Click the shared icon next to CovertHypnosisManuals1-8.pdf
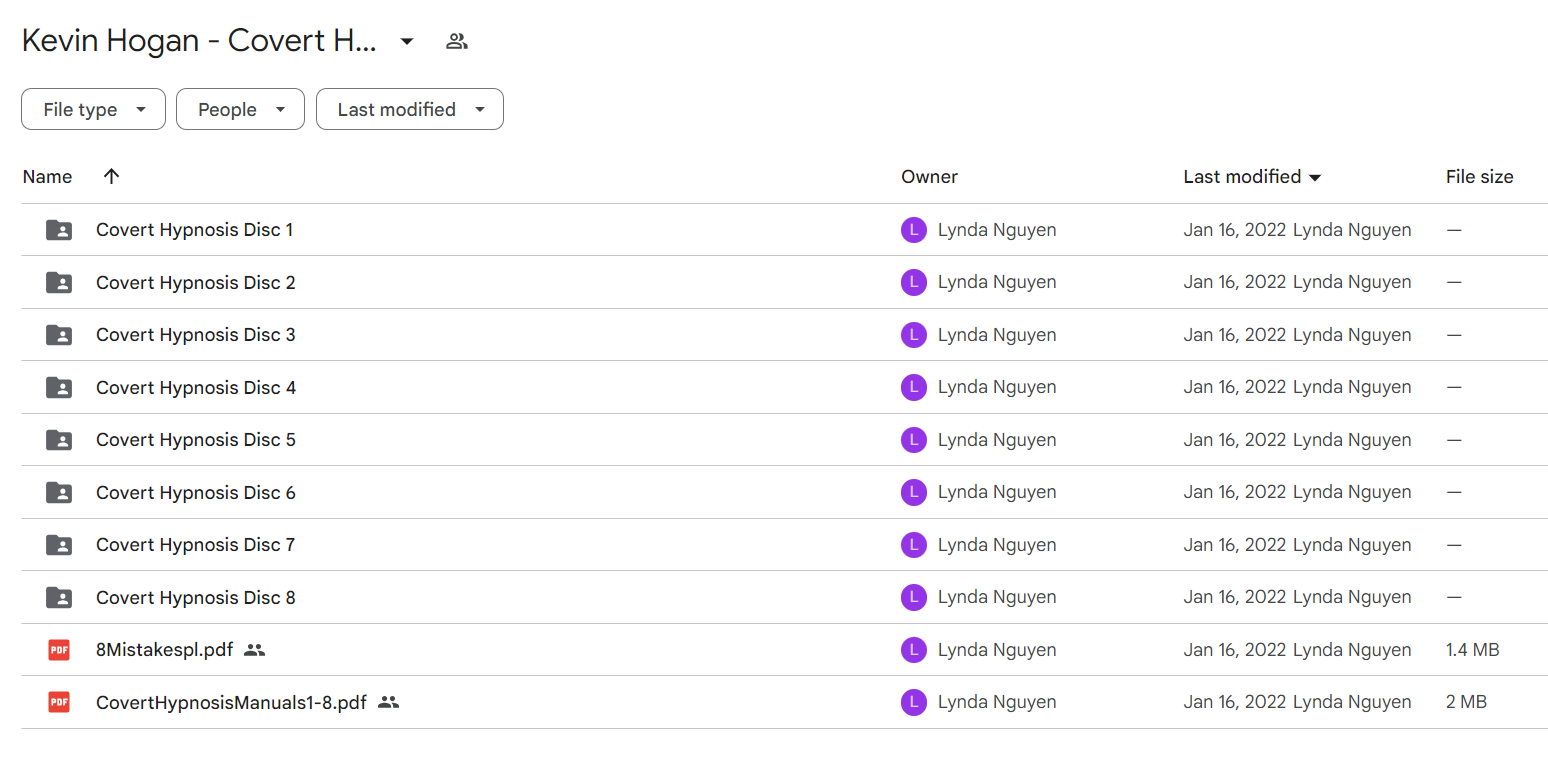 click(389, 702)
